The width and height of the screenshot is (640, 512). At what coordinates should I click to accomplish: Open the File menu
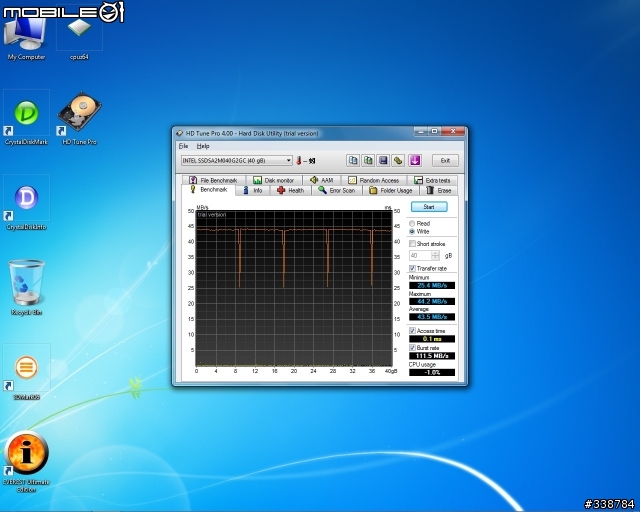point(183,146)
